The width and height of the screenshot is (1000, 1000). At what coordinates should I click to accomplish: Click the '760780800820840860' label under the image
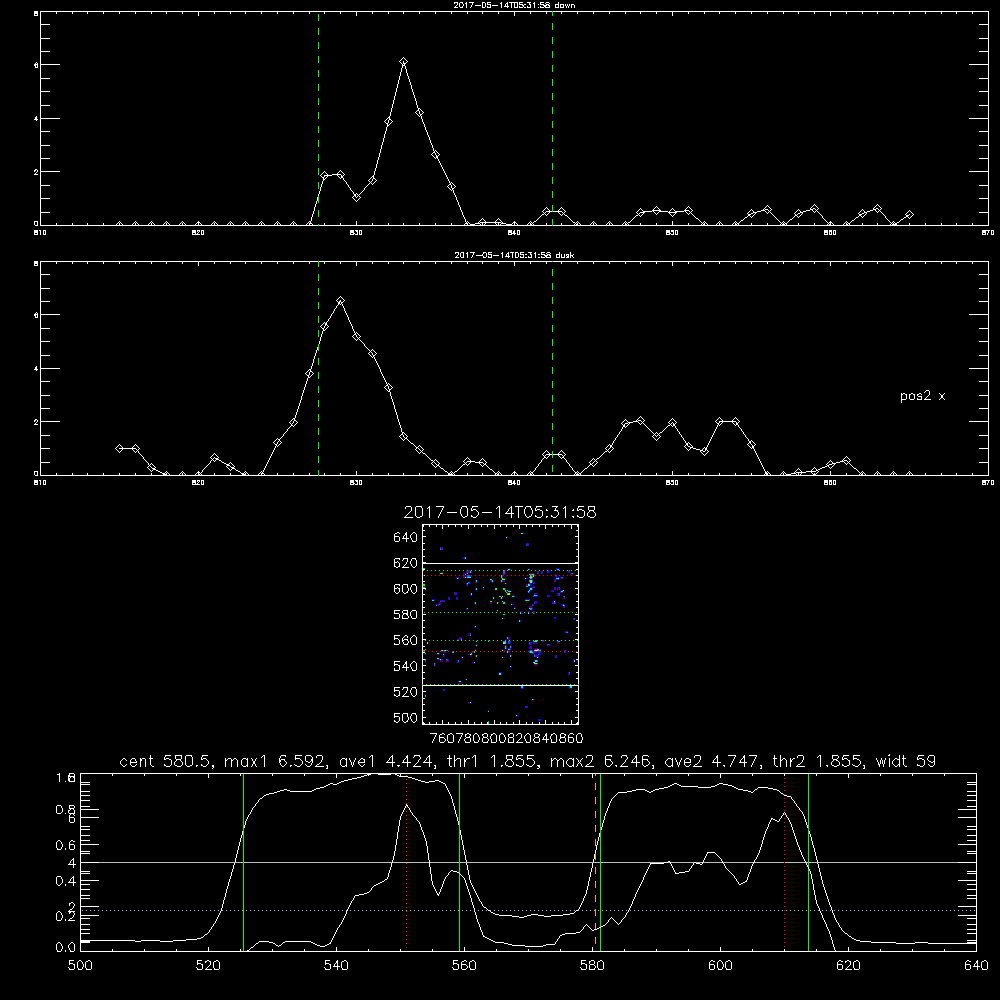pos(506,739)
